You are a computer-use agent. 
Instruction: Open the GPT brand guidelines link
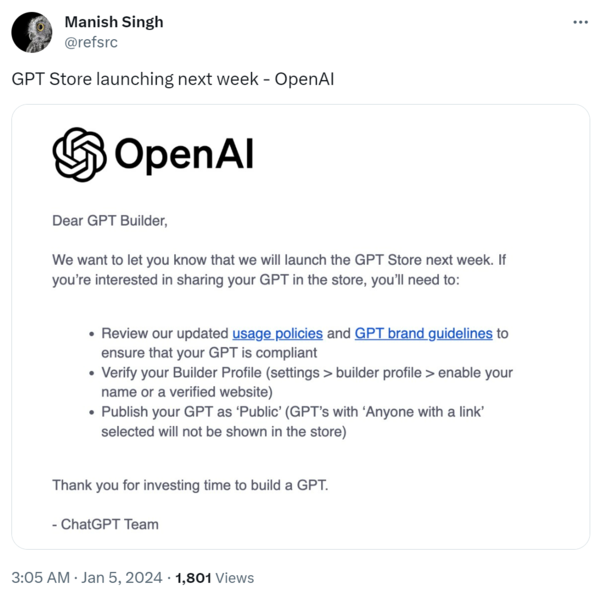423,334
